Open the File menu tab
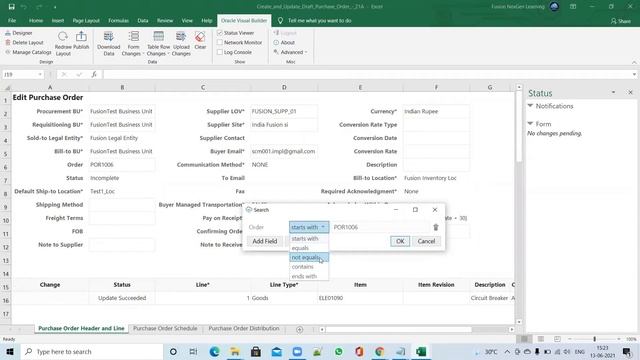This screenshot has width=640, height=360. [x=12, y=20]
